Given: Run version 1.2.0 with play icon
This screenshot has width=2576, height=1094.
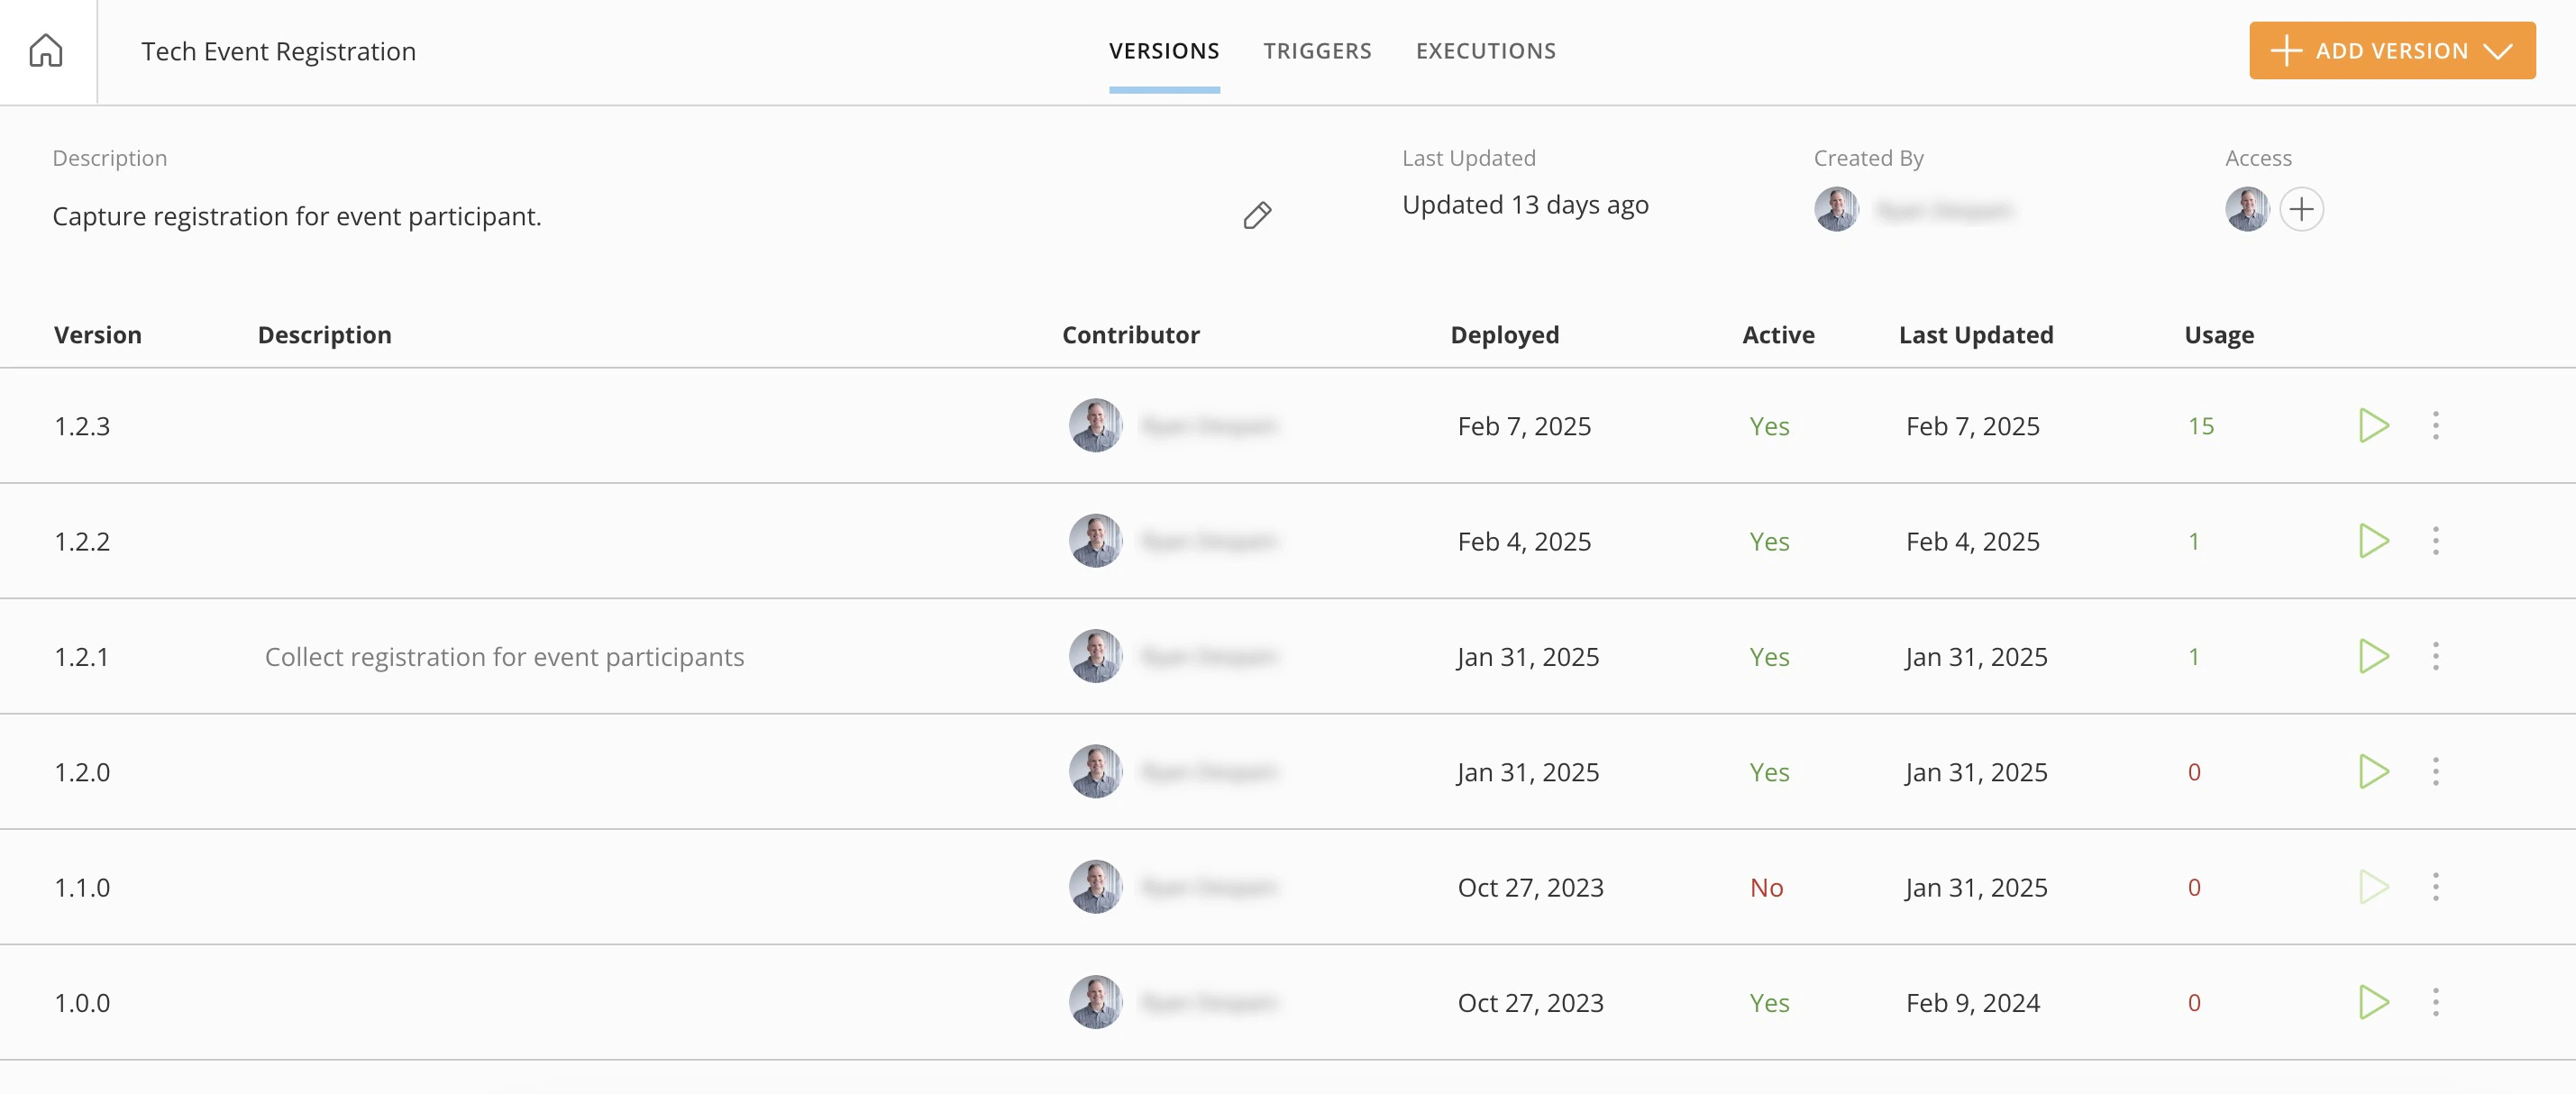Looking at the screenshot, I should (x=2373, y=772).
